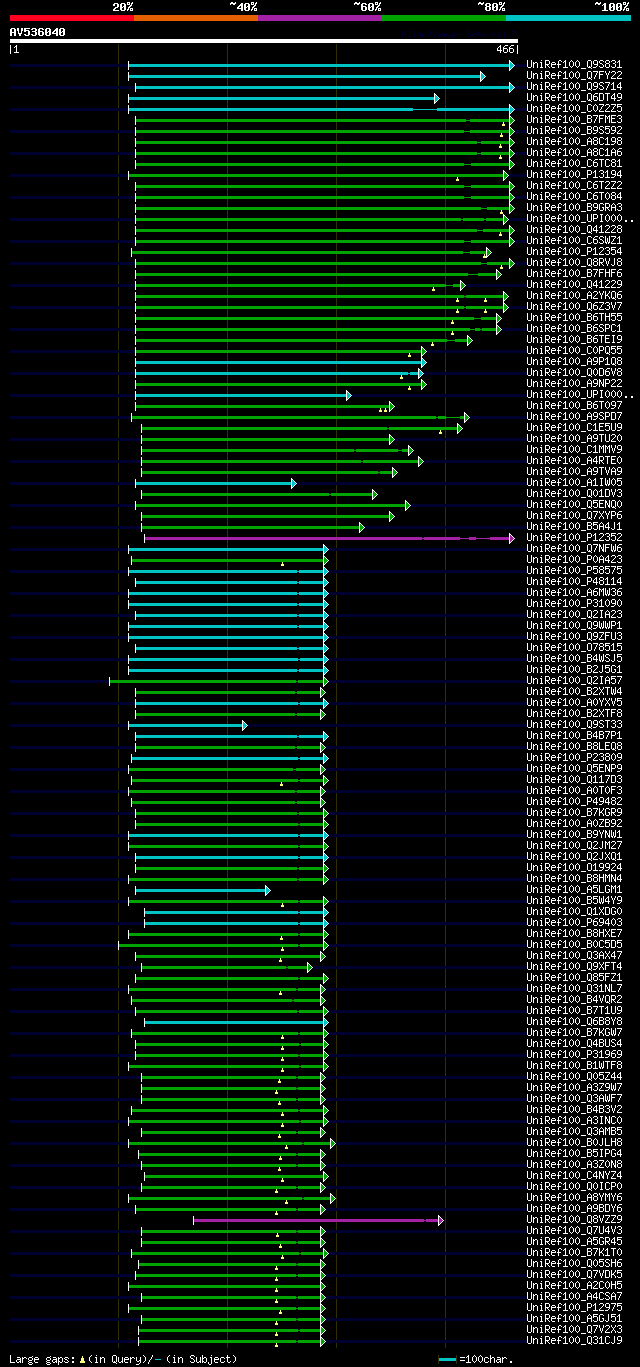Click the UniRef100_Q41228 label
Screen dimensions: 640x1367
click(574, 229)
